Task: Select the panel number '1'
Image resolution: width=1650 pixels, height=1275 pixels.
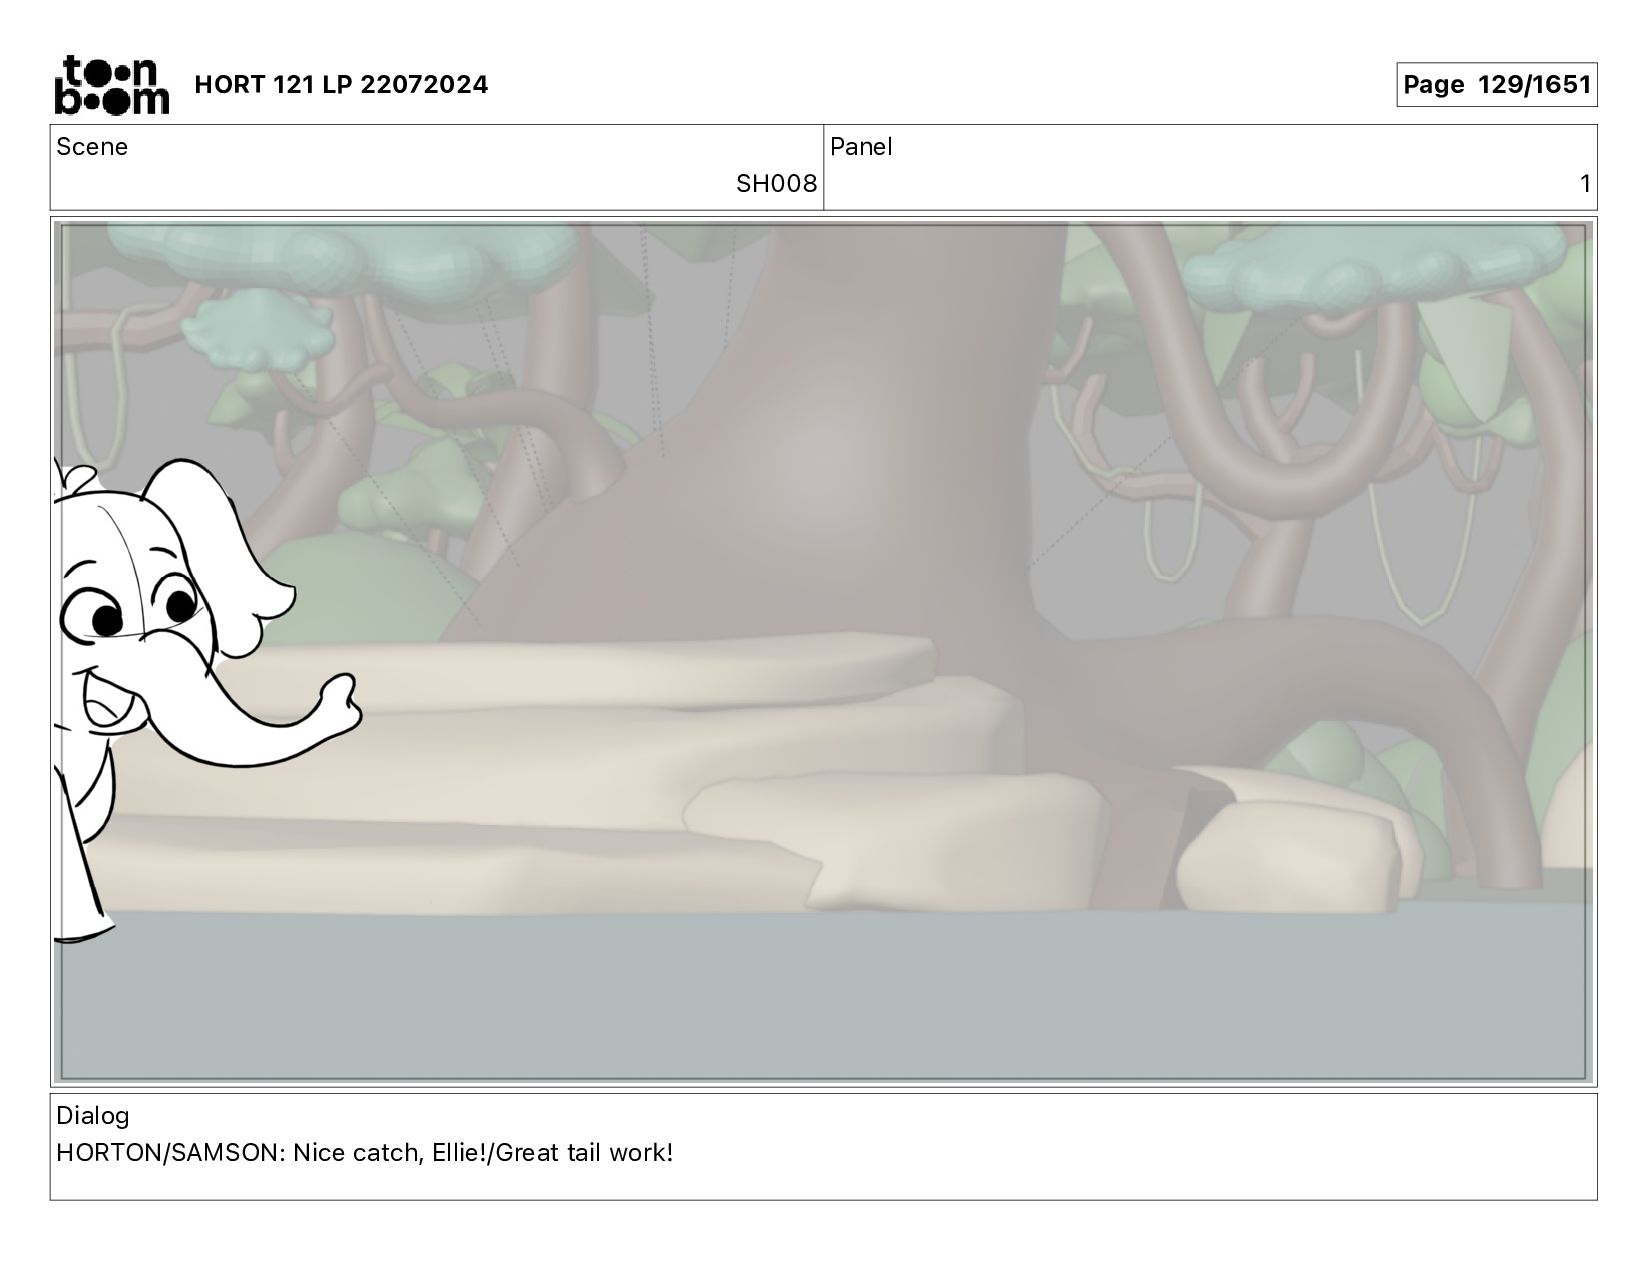Action: [1585, 184]
